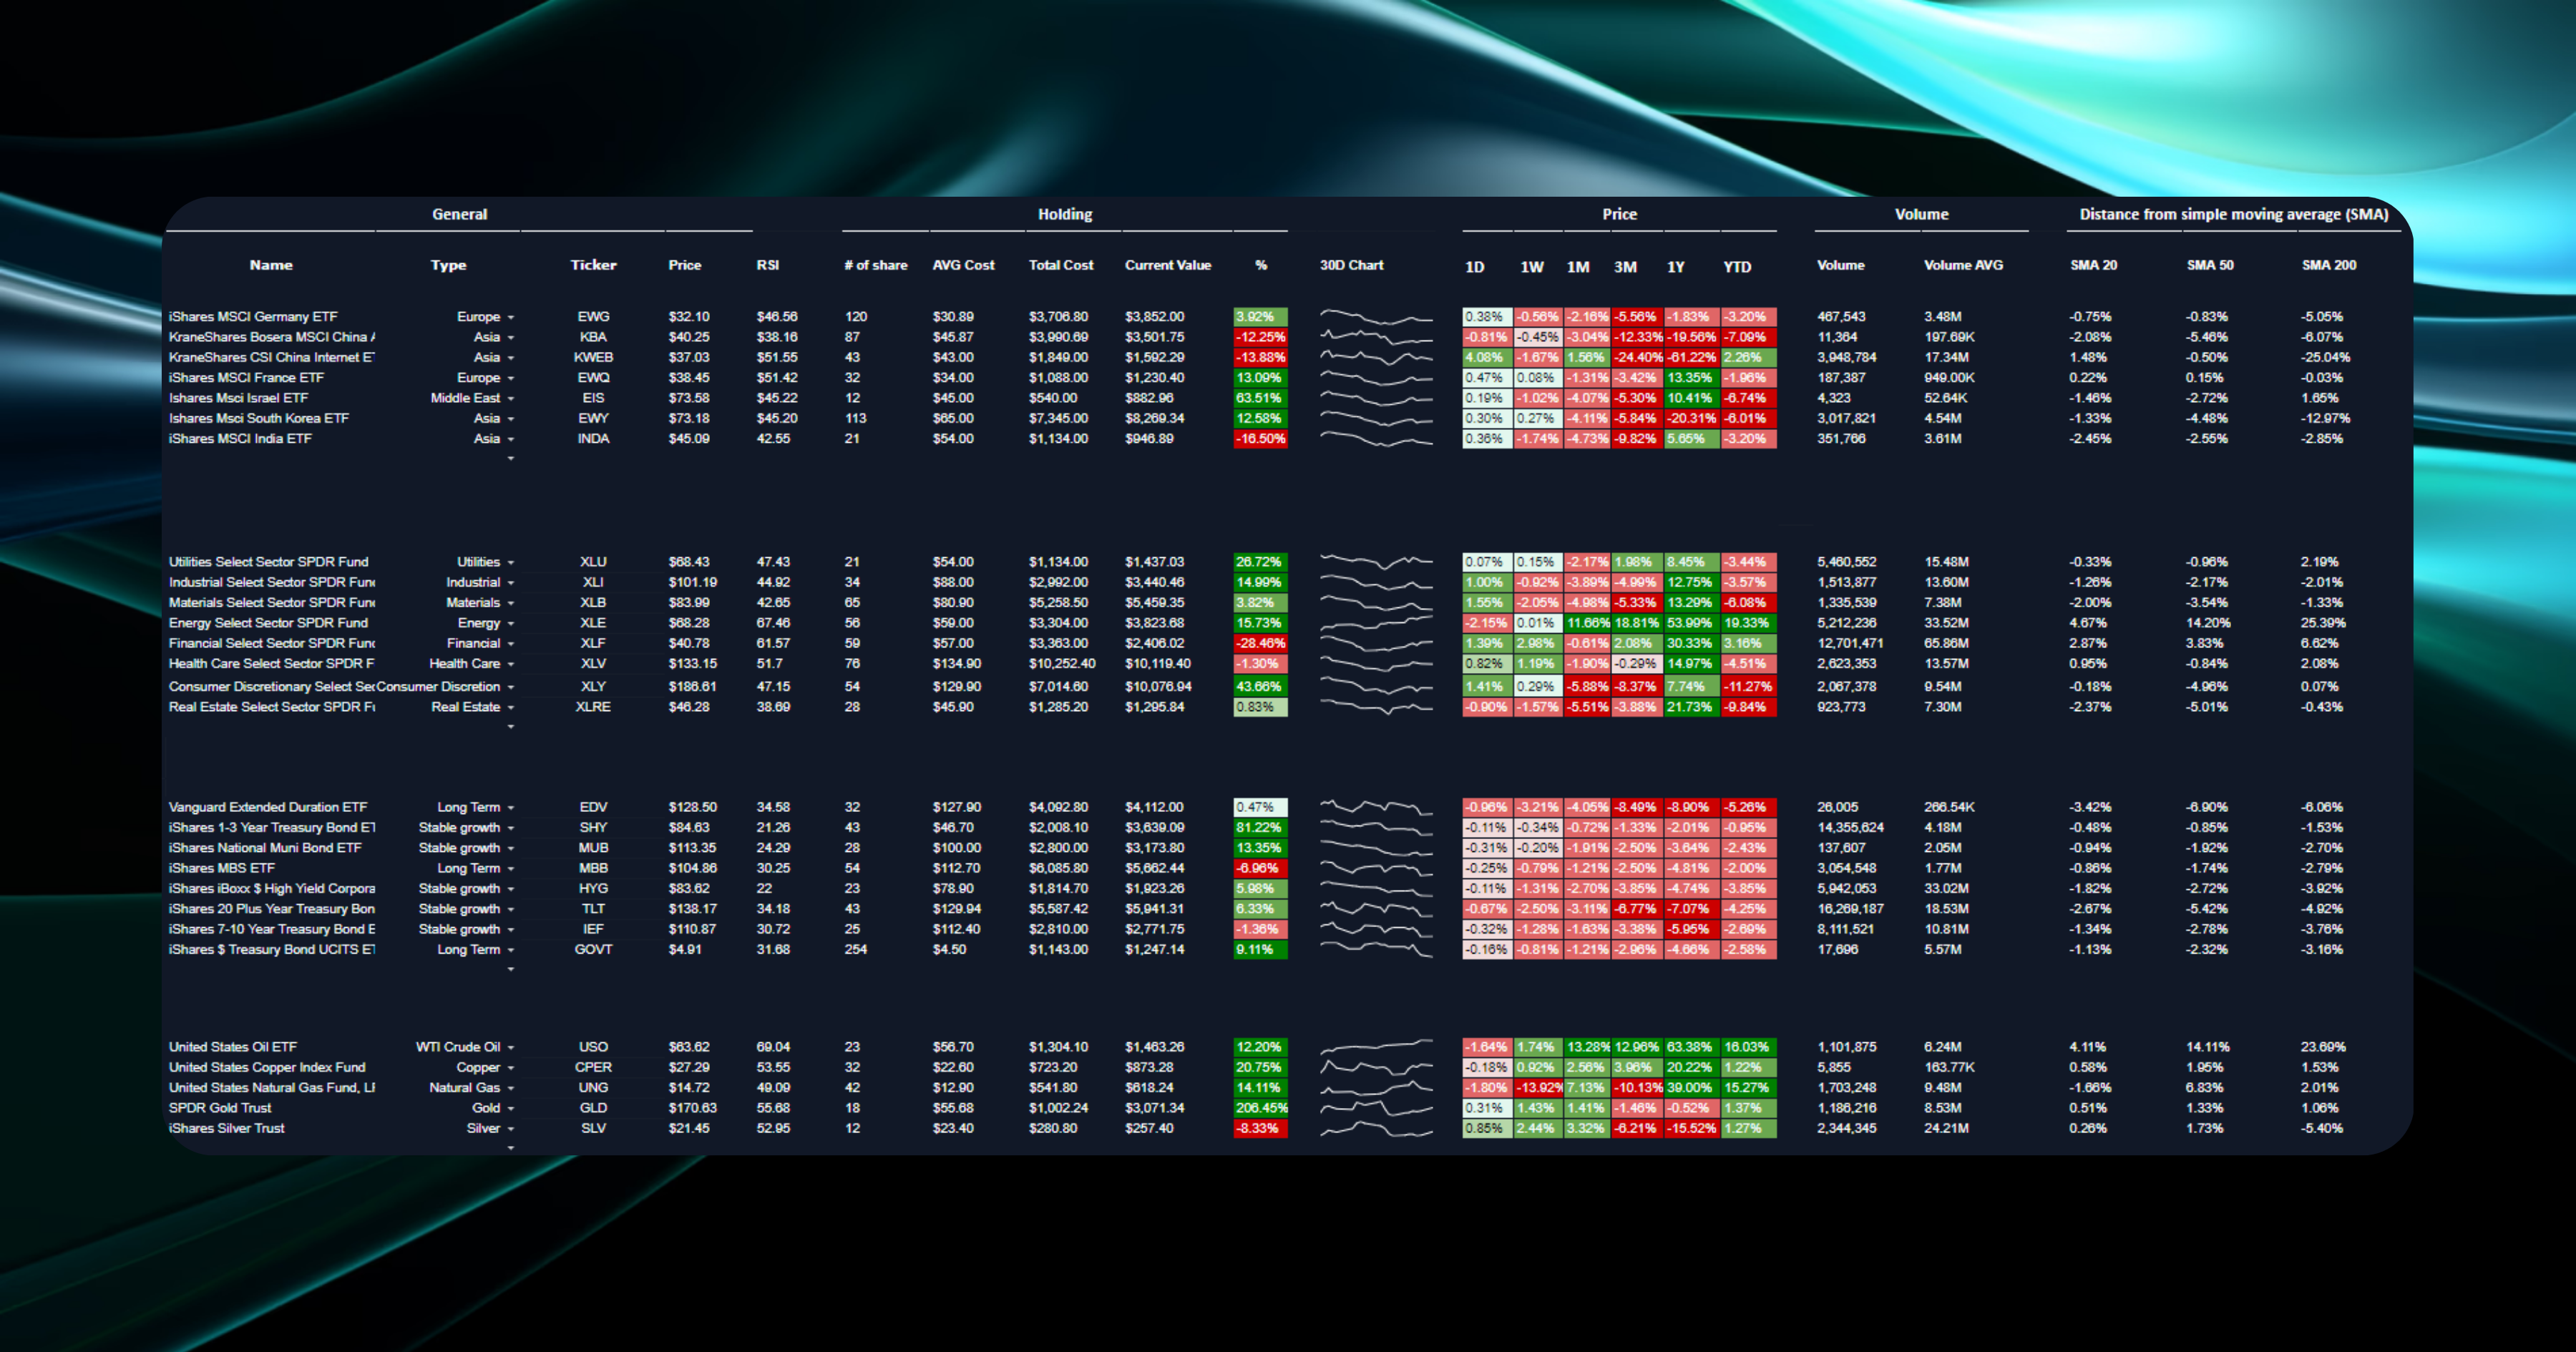
Task: Click the green 206.45% holding cell for GLD
Action: pos(1260,1108)
